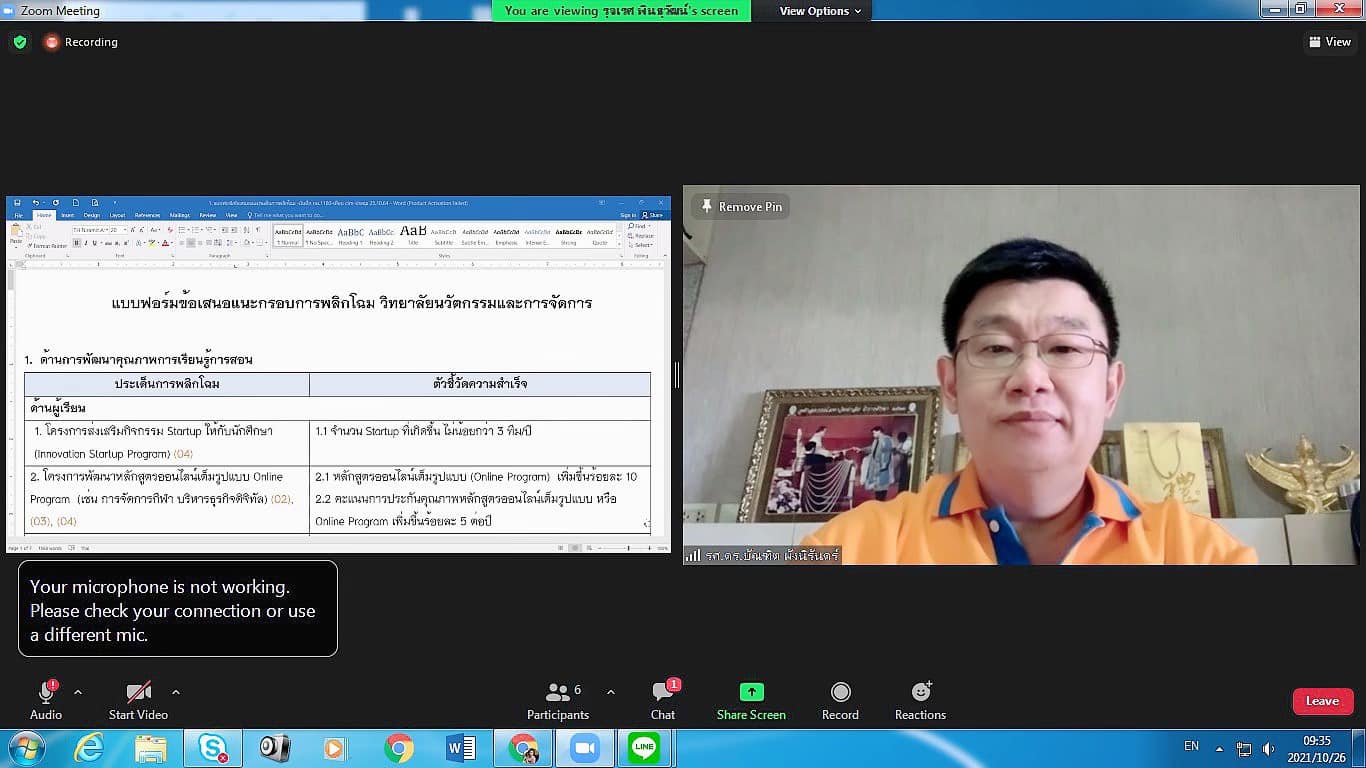Open the View layout menu

(1330, 42)
